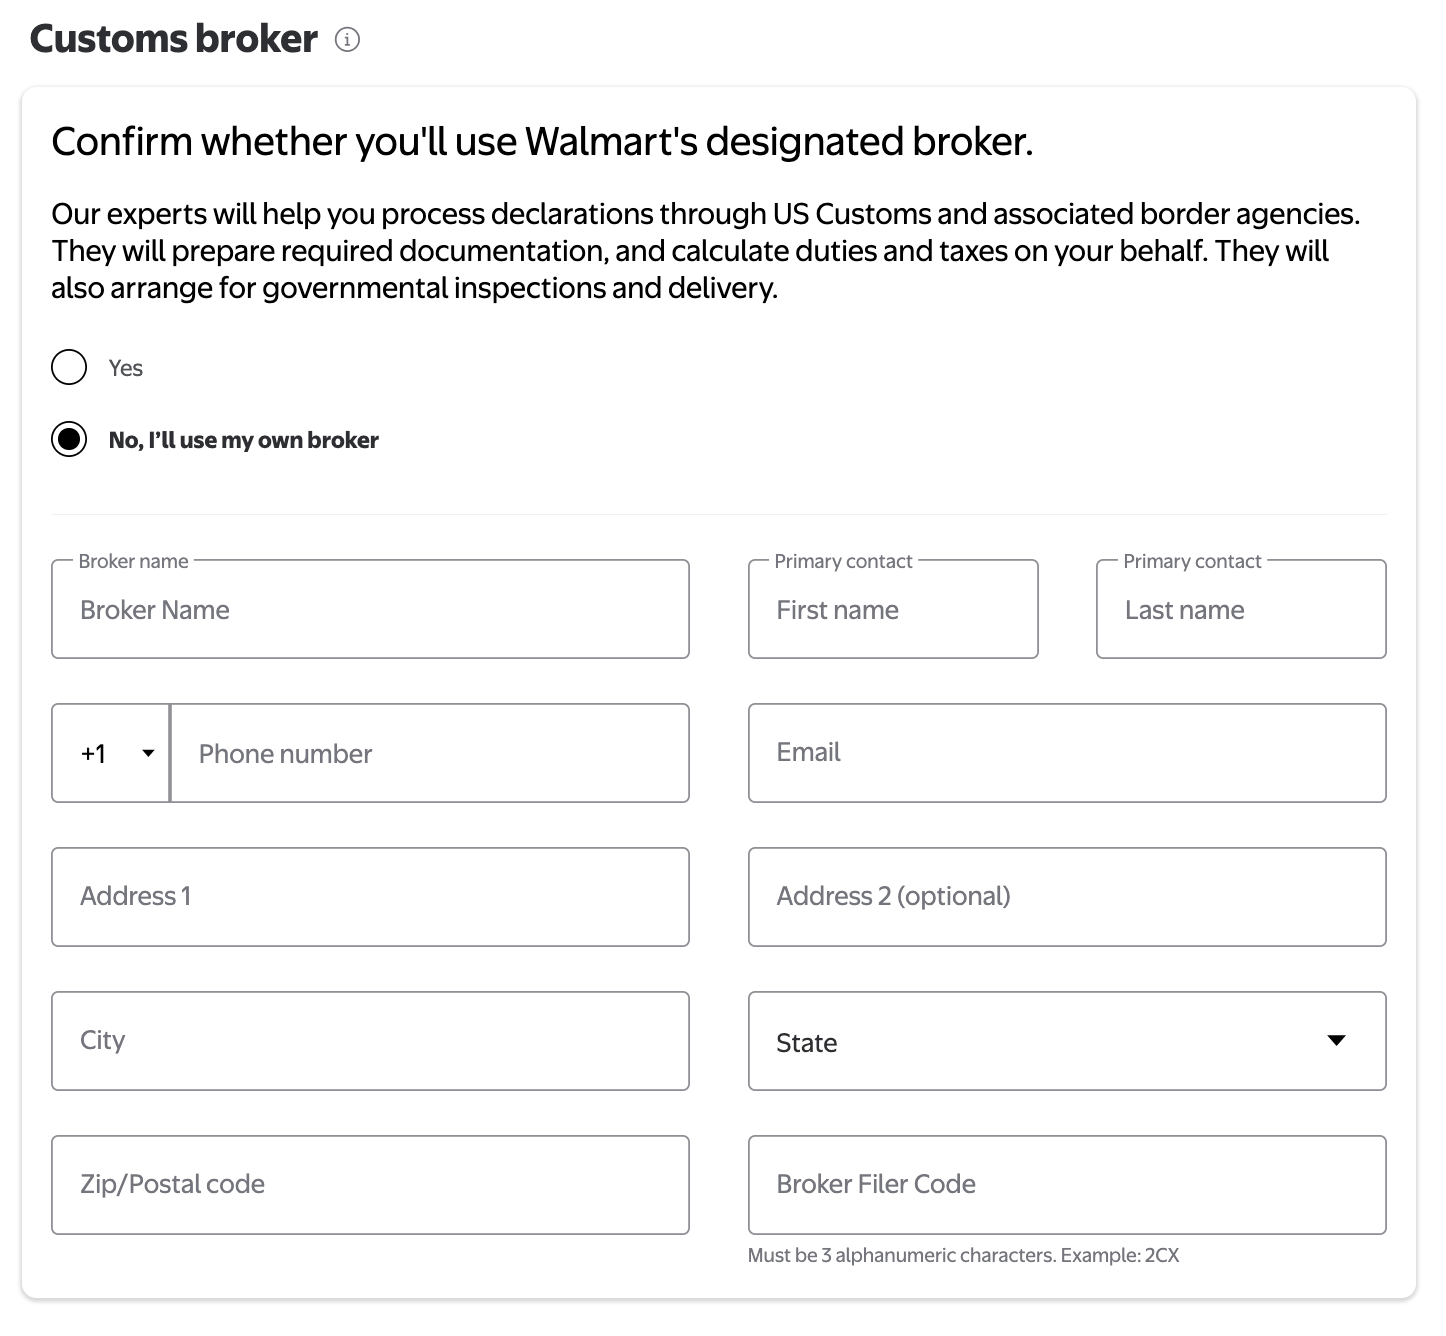
Task: Click the Yes option label
Action: click(x=126, y=368)
